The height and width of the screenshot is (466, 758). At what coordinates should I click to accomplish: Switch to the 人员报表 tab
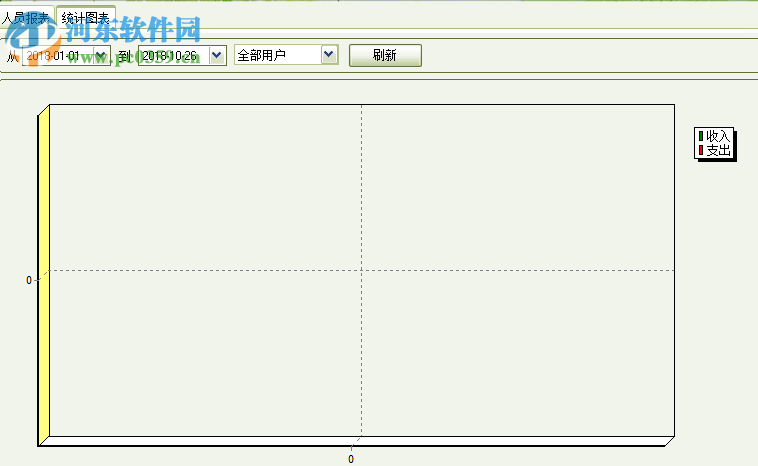26,18
